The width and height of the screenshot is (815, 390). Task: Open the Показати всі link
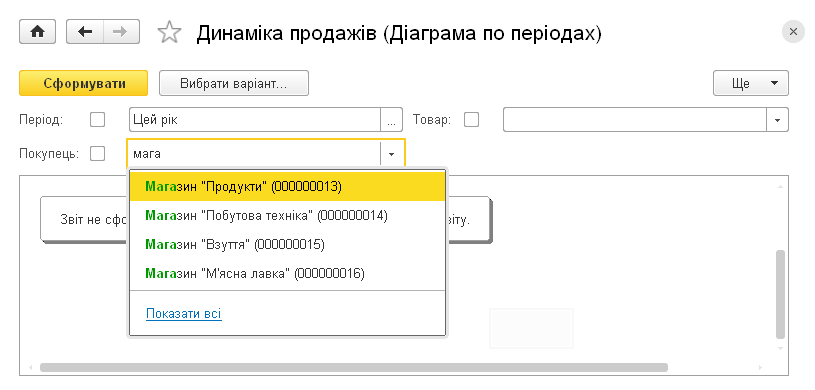pyautogui.click(x=184, y=314)
